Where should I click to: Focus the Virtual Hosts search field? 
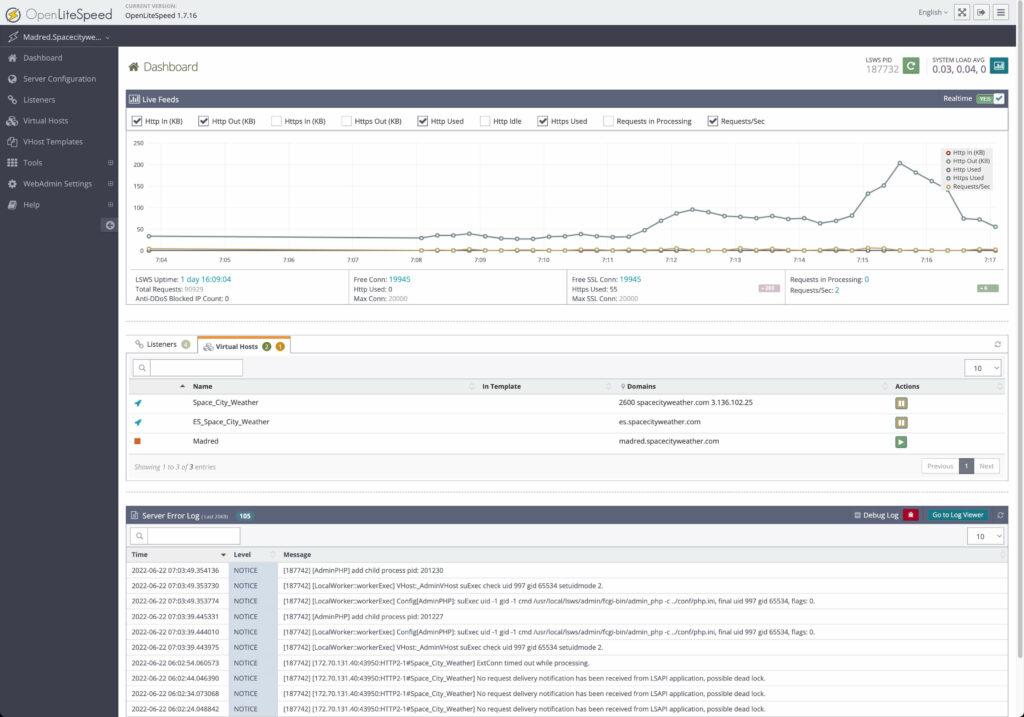[x=197, y=368]
